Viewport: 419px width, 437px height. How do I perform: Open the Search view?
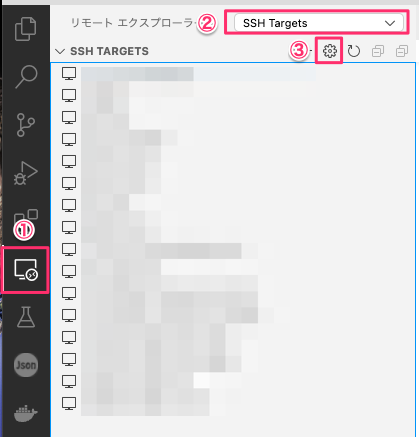click(26, 77)
